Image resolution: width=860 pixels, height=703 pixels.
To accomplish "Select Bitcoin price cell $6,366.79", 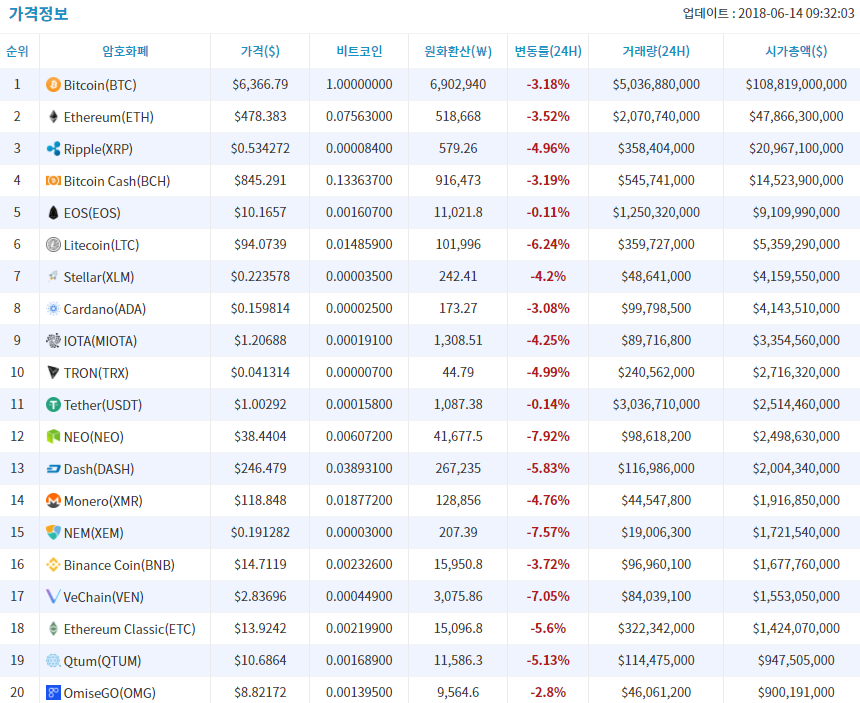I will pos(260,84).
